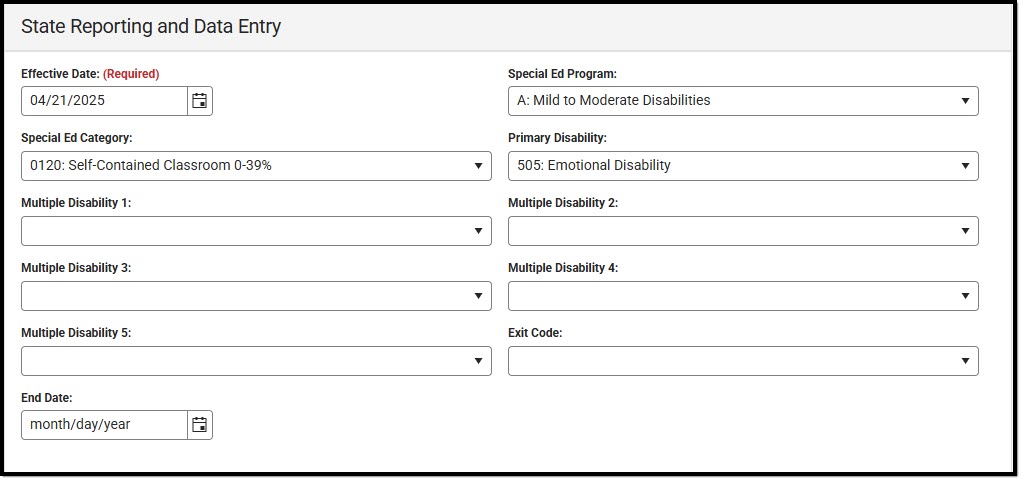Click the State Reporting and Data Entry header
Screen dimensions: 1021x480
(151, 27)
